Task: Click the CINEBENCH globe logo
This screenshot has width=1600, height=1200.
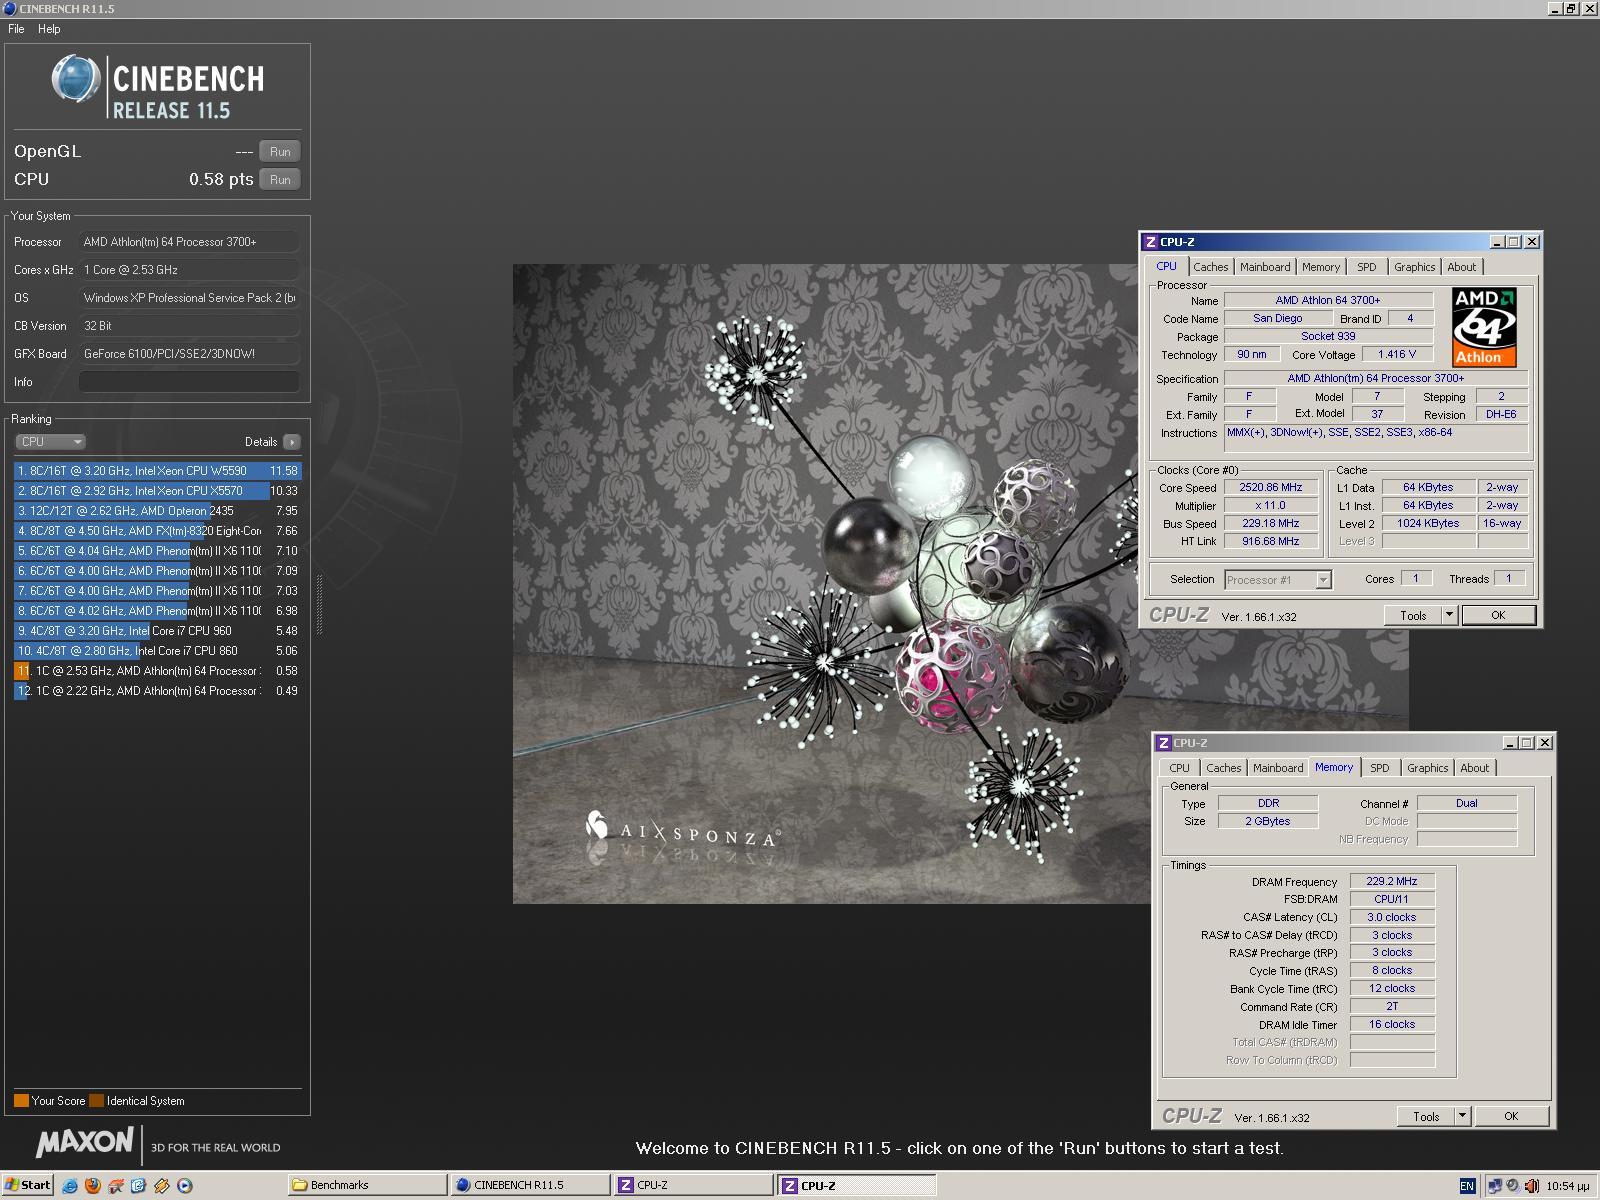Action: (x=76, y=79)
